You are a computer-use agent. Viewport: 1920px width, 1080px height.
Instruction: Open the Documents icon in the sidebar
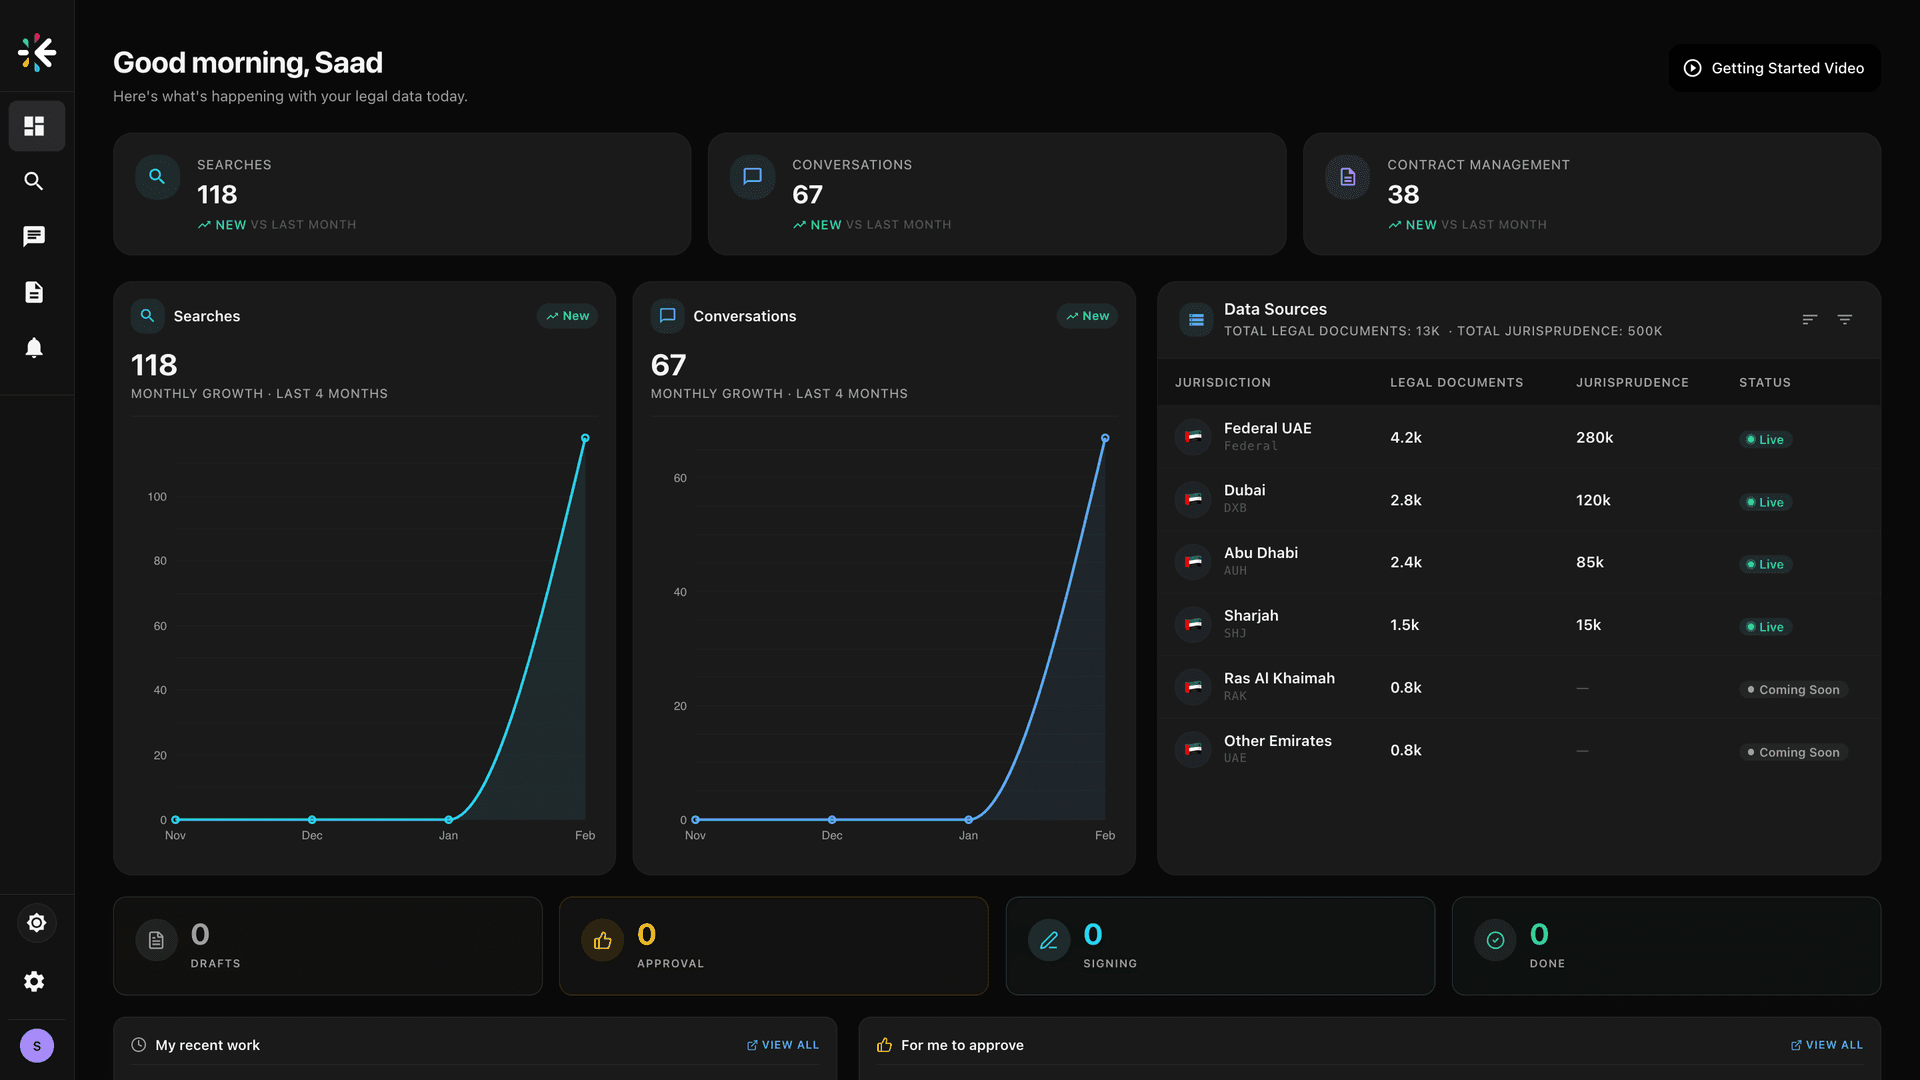tap(34, 291)
